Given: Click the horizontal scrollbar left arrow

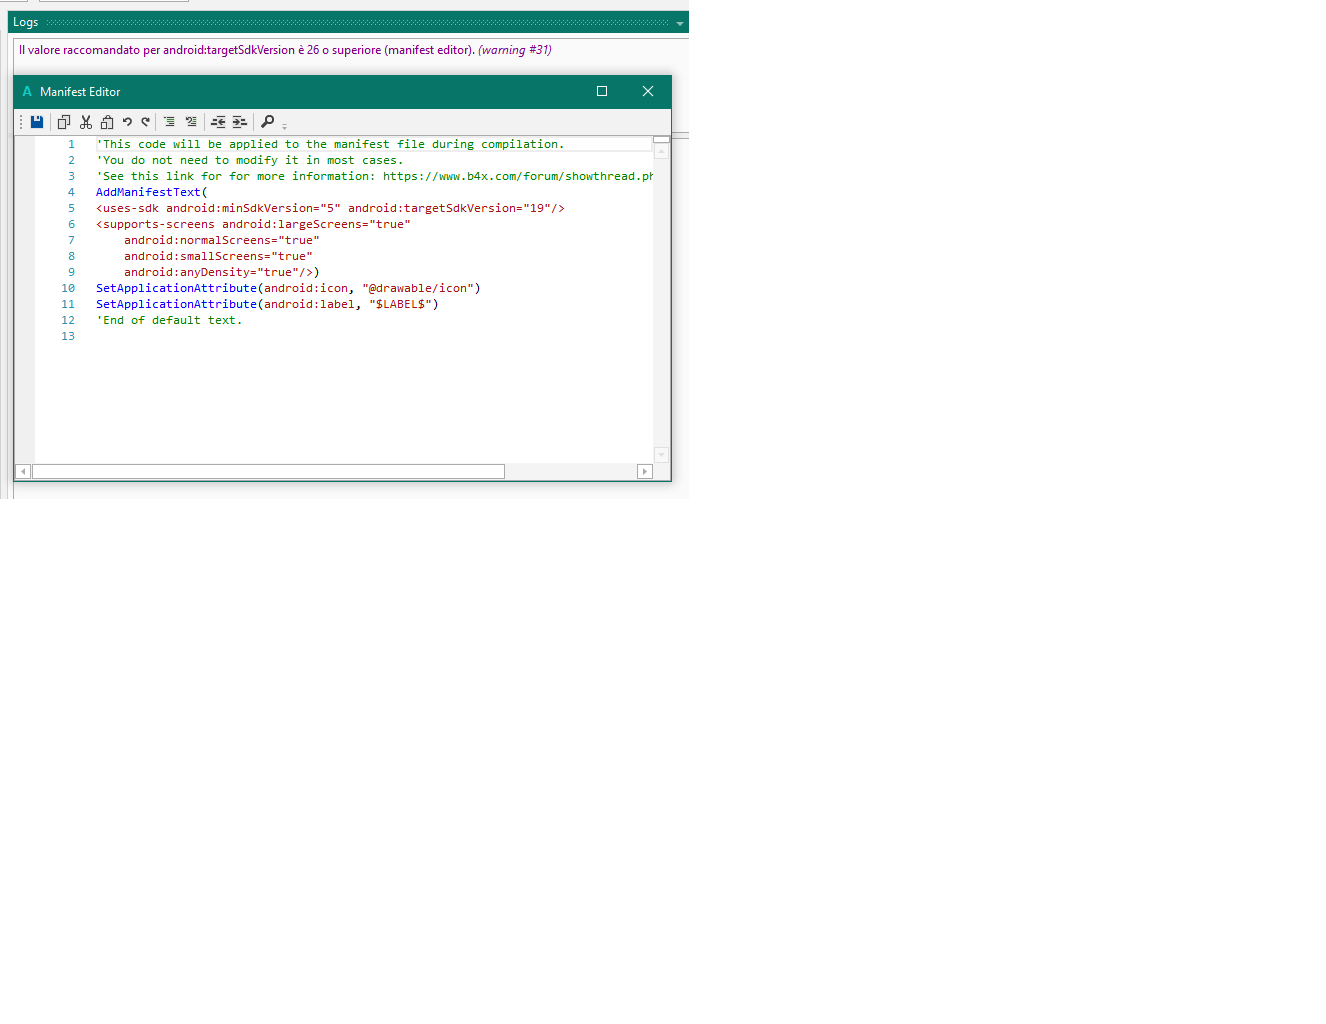Looking at the screenshot, I should (24, 471).
